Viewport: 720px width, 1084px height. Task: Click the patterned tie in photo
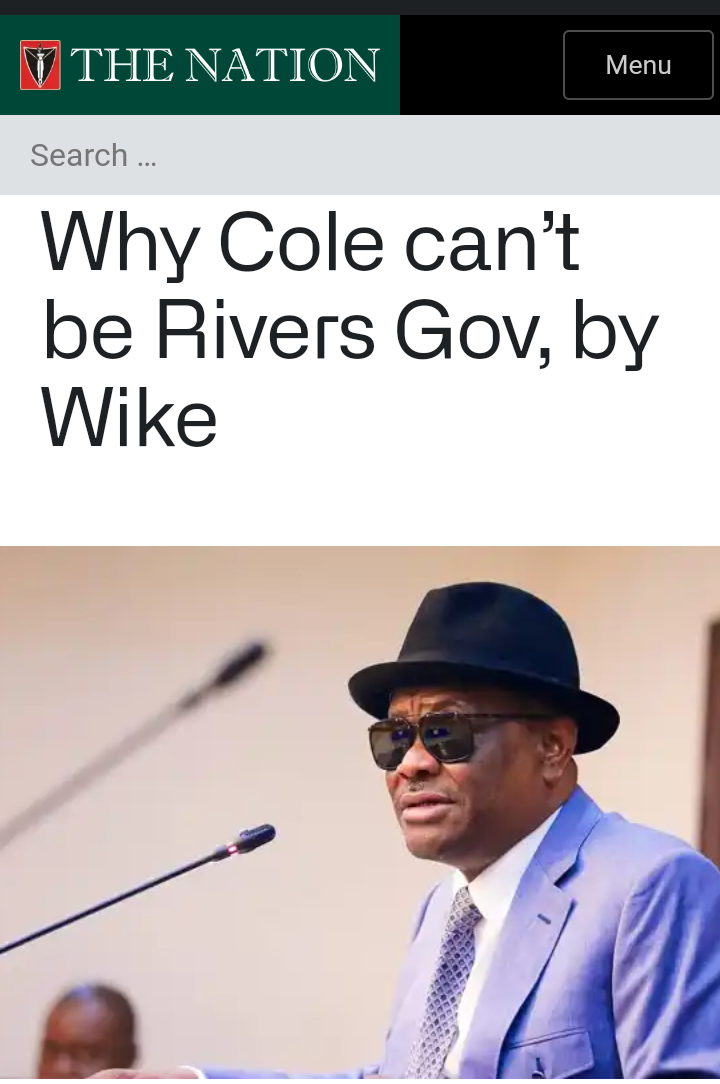443,982
